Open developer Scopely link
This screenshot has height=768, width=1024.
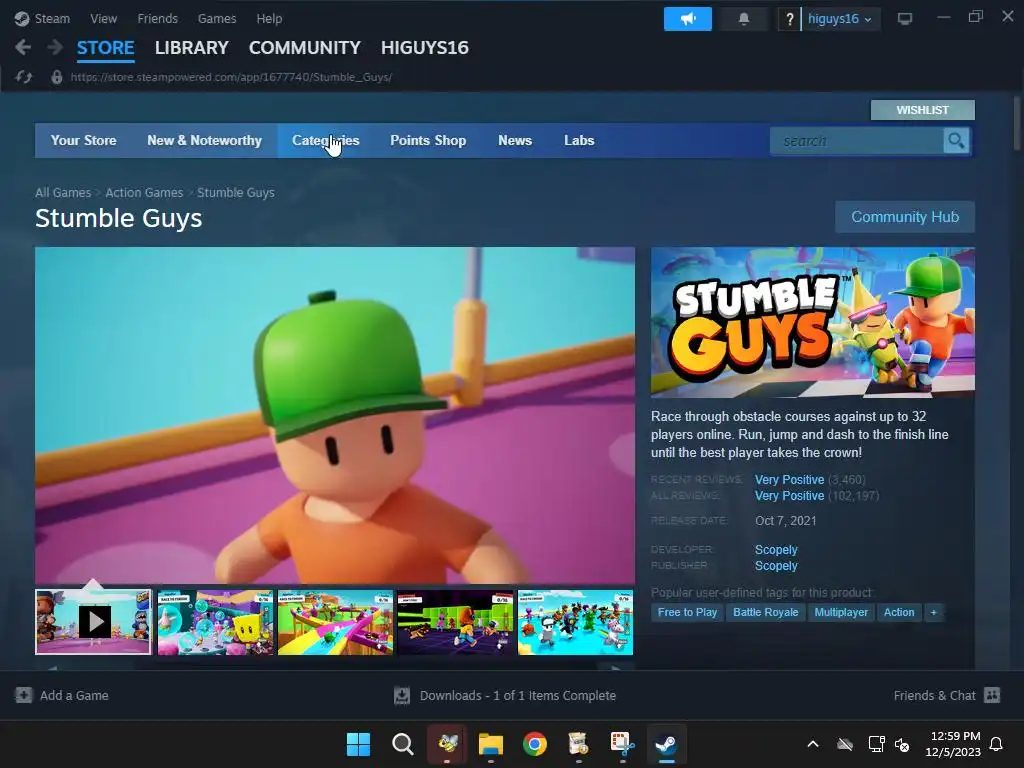[x=776, y=550]
